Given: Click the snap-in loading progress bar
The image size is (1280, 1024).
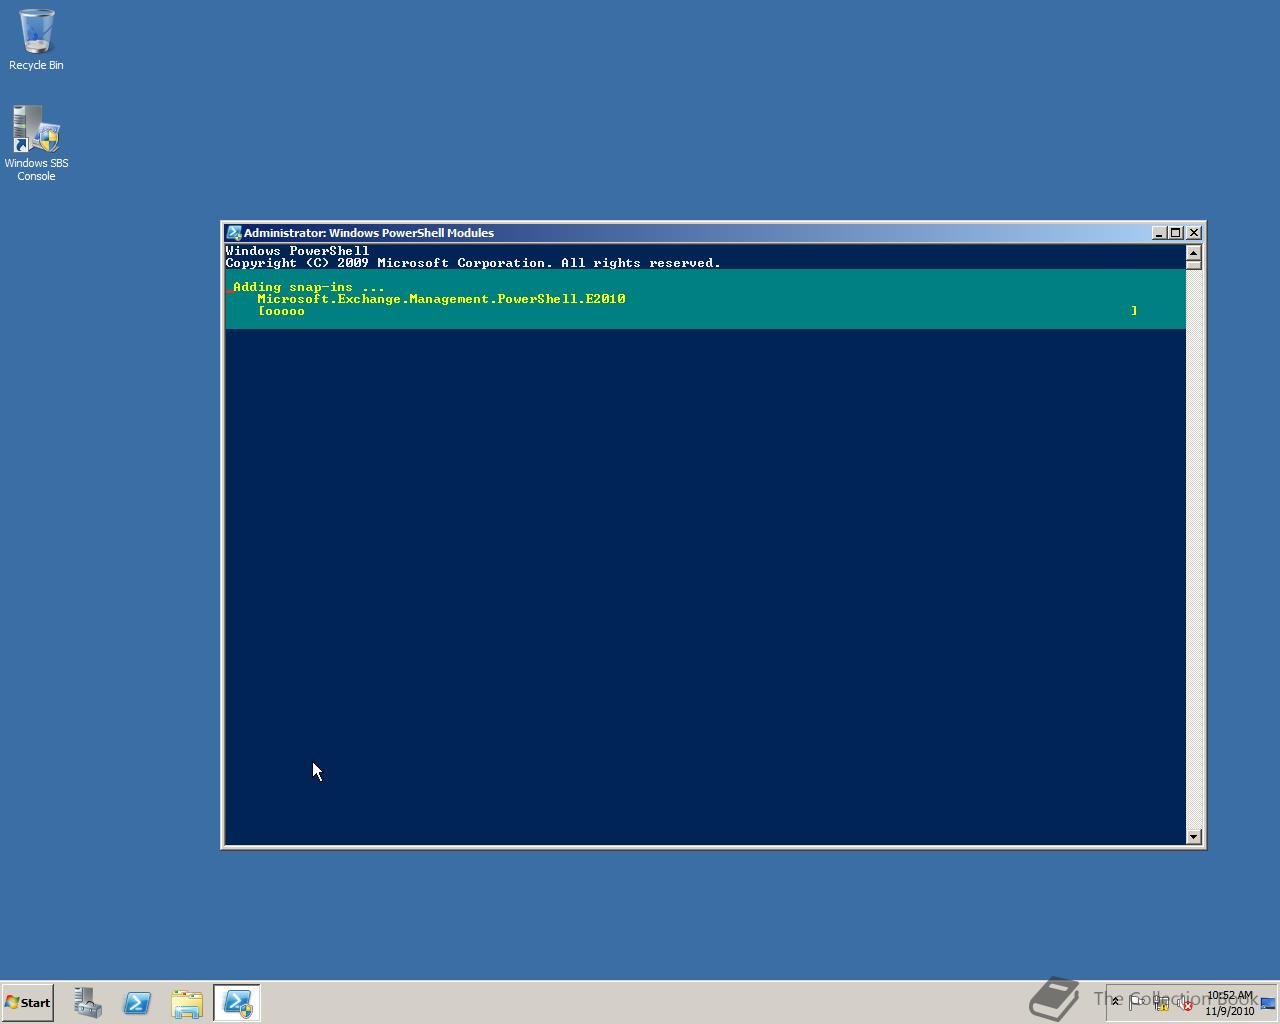Looking at the screenshot, I should click(x=697, y=311).
